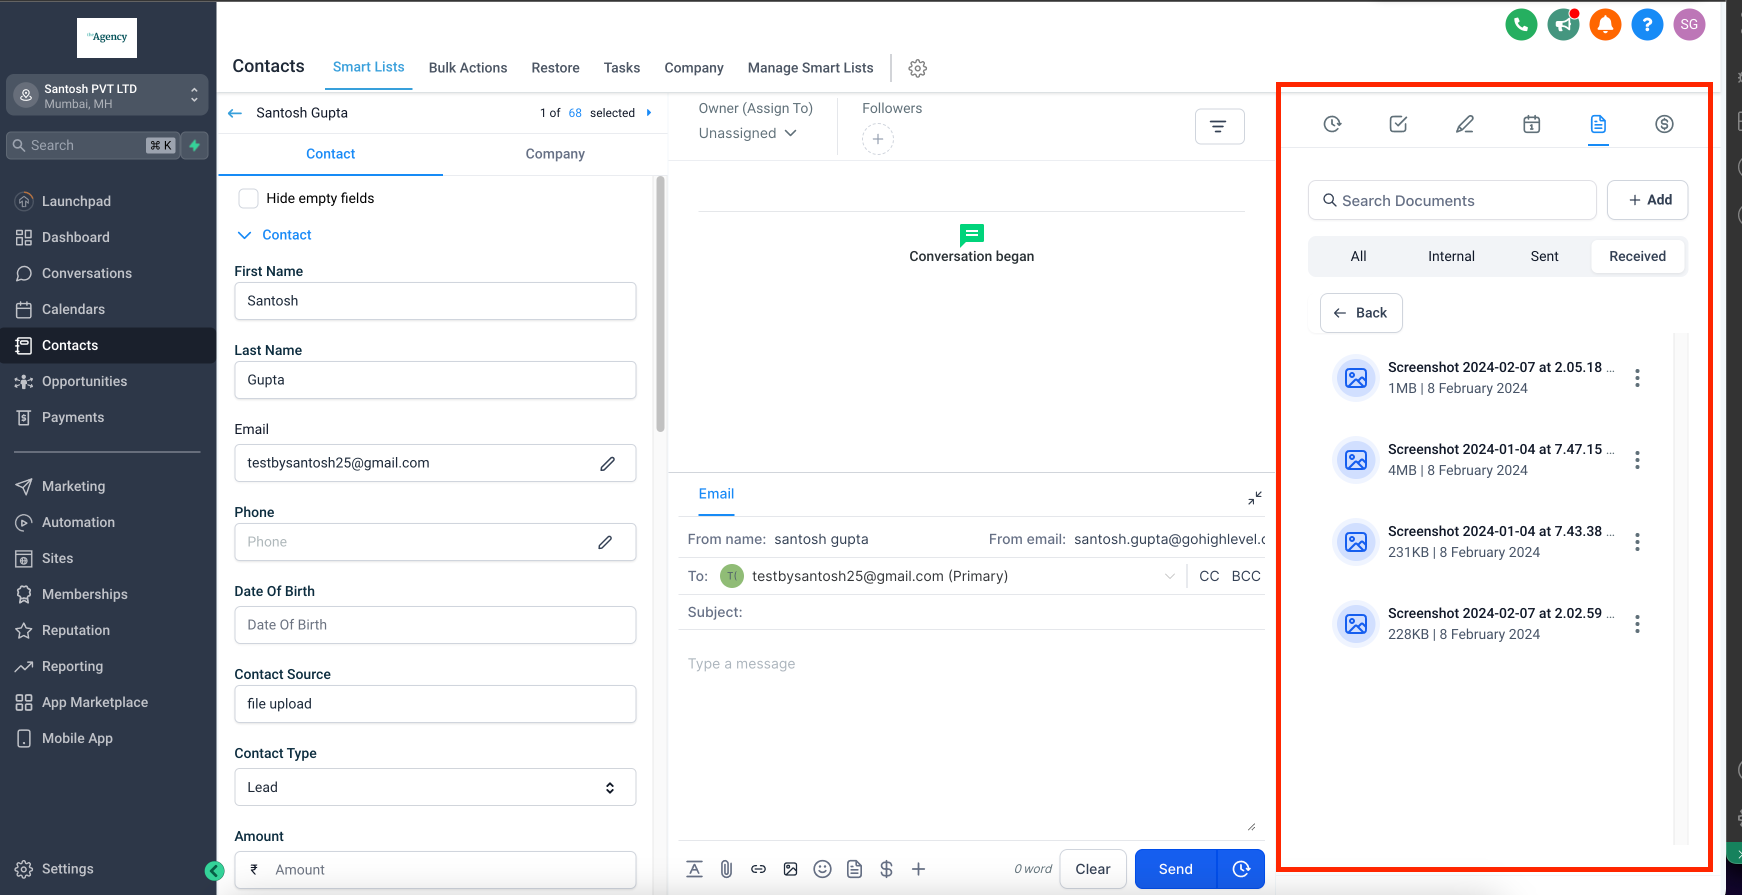Open the Contact Type Lead dropdown

435,787
